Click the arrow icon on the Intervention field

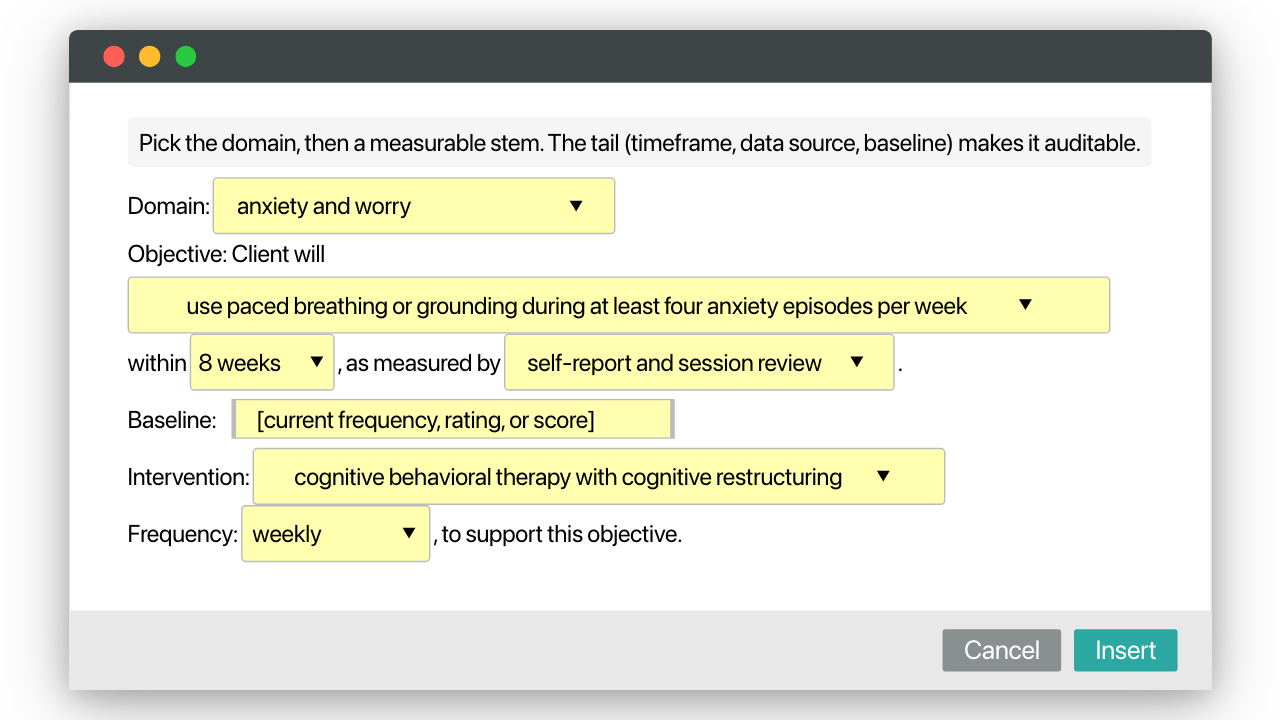883,476
